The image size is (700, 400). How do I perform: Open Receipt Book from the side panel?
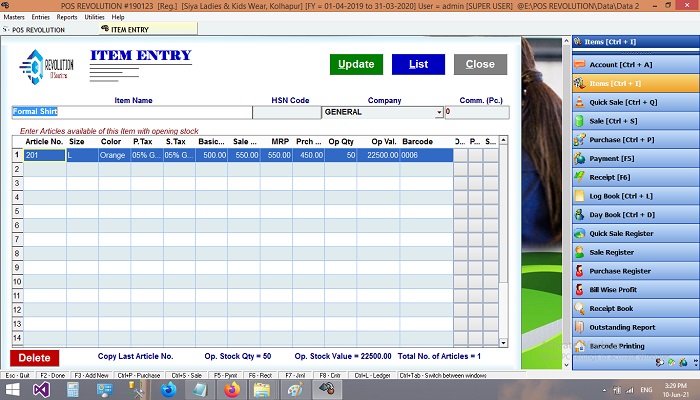(x=636, y=308)
